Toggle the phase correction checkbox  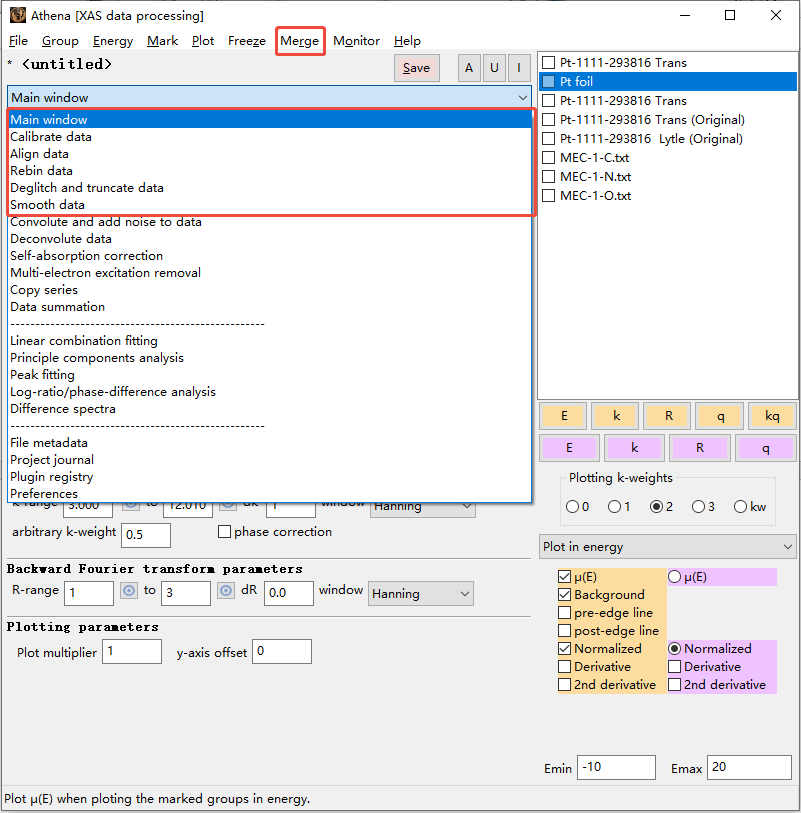tap(224, 532)
